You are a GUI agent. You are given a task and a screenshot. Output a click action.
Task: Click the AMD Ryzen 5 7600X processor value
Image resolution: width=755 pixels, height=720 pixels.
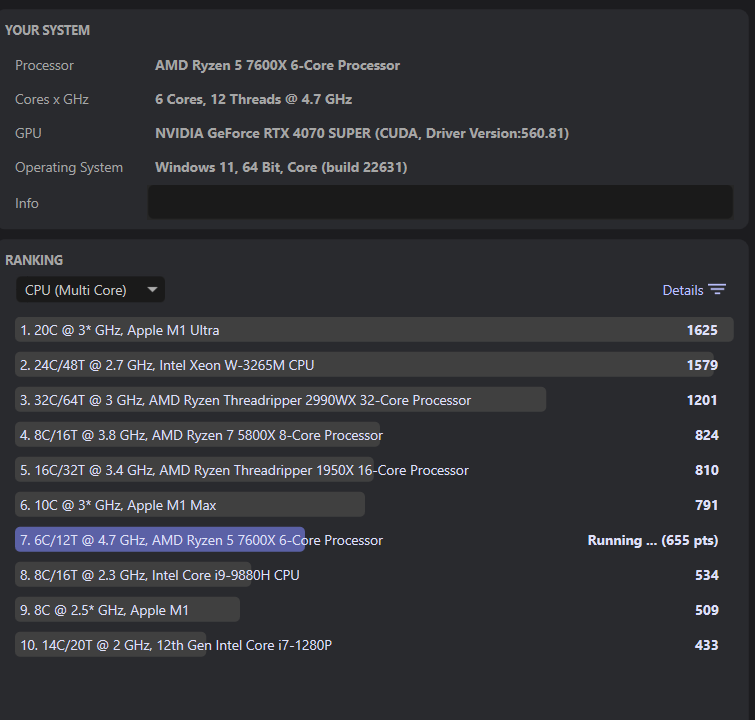[277, 65]
